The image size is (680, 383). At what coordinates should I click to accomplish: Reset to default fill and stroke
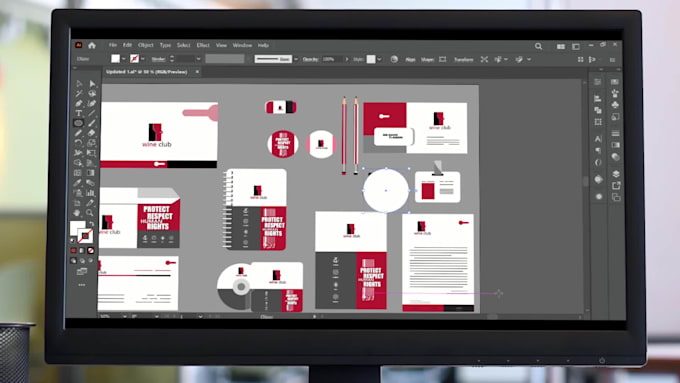73,240
